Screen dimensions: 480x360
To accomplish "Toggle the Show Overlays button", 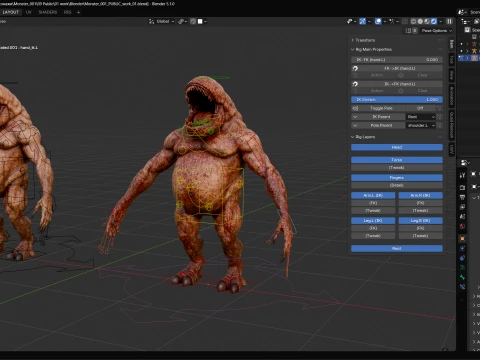I will pos(378,21).
